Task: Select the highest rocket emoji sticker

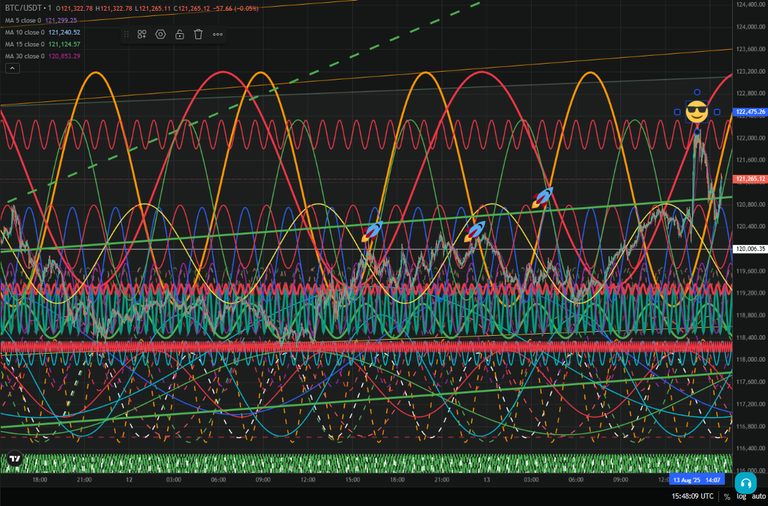Action: (543, 197)
